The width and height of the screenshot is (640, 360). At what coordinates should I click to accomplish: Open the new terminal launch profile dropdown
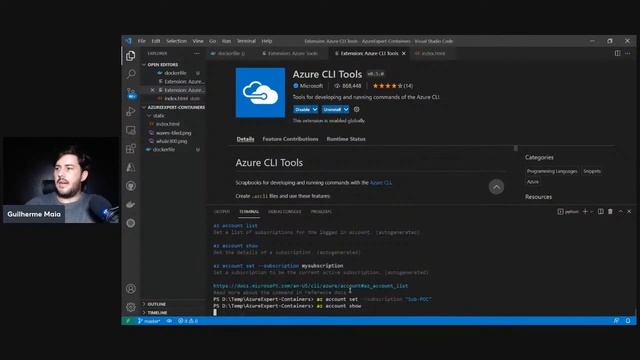pos(591,211)
